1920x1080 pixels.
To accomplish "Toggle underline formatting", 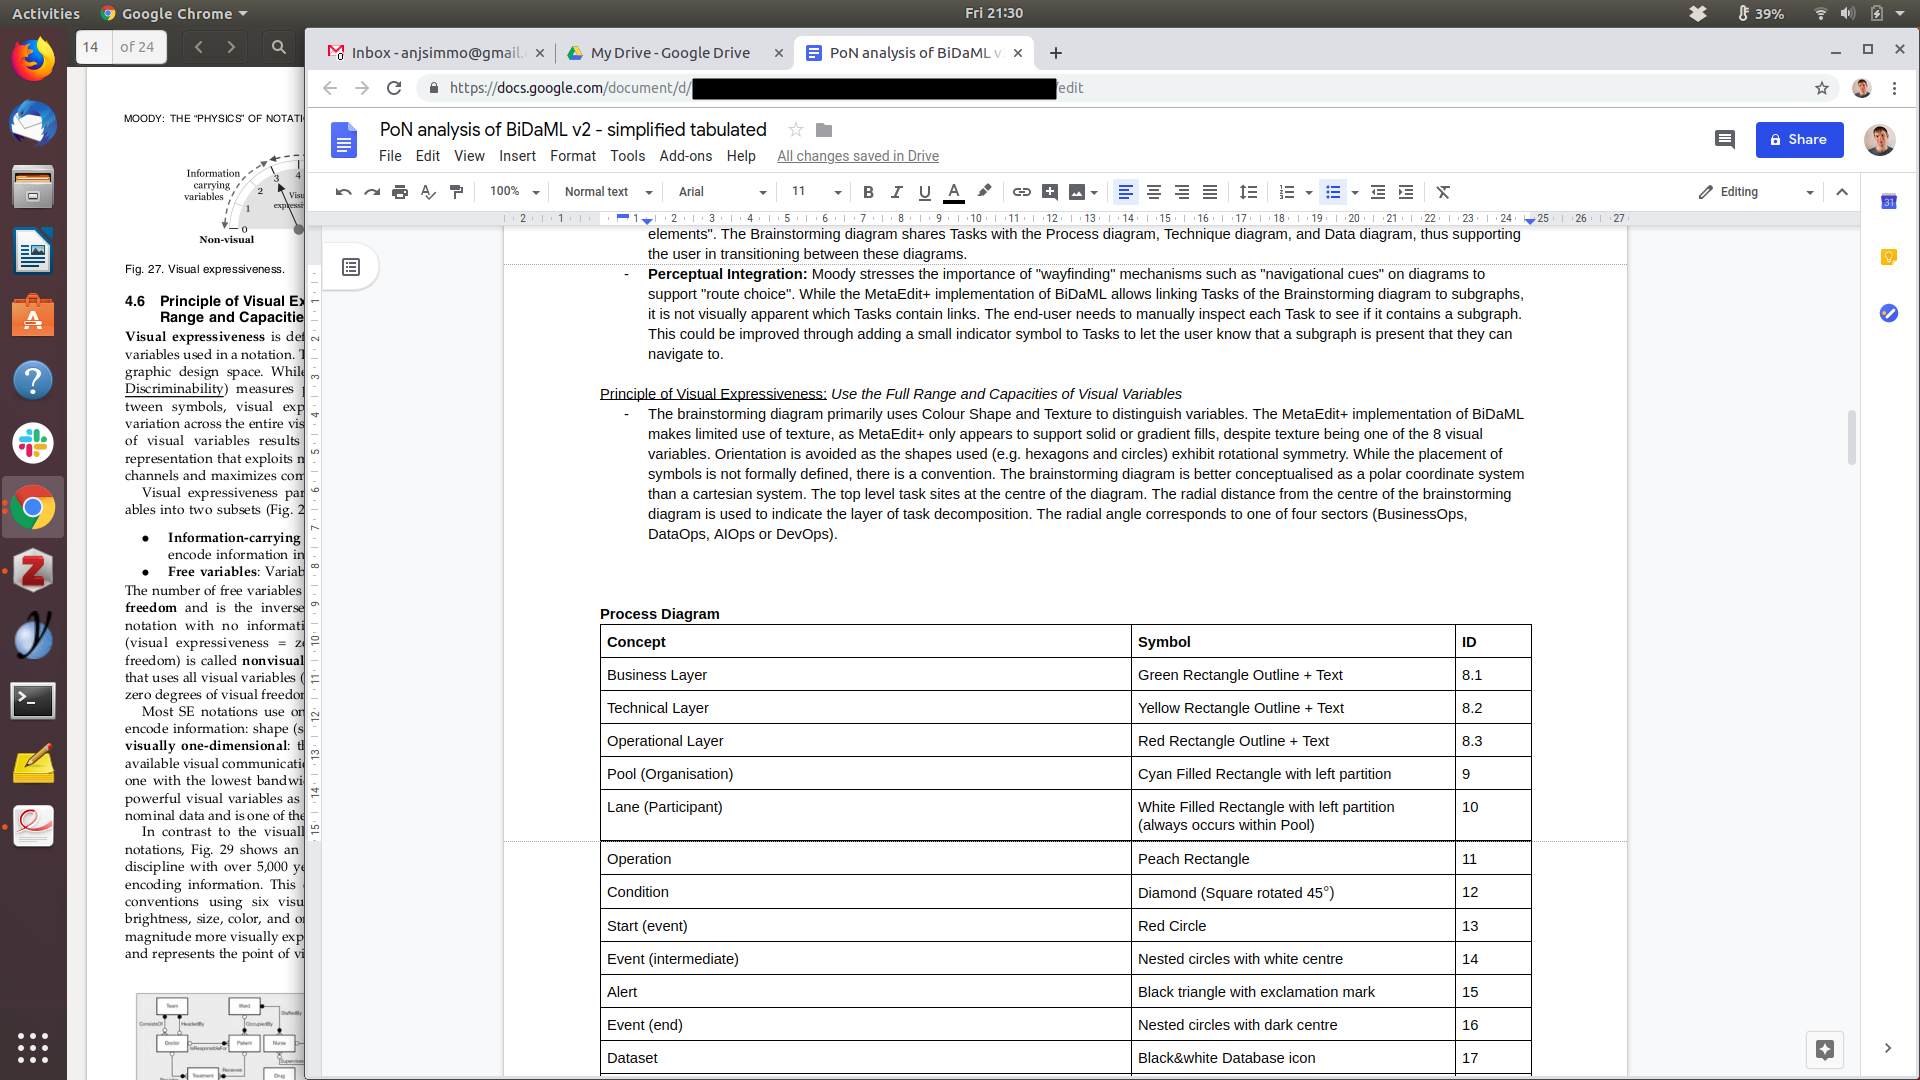I will 924,192.
